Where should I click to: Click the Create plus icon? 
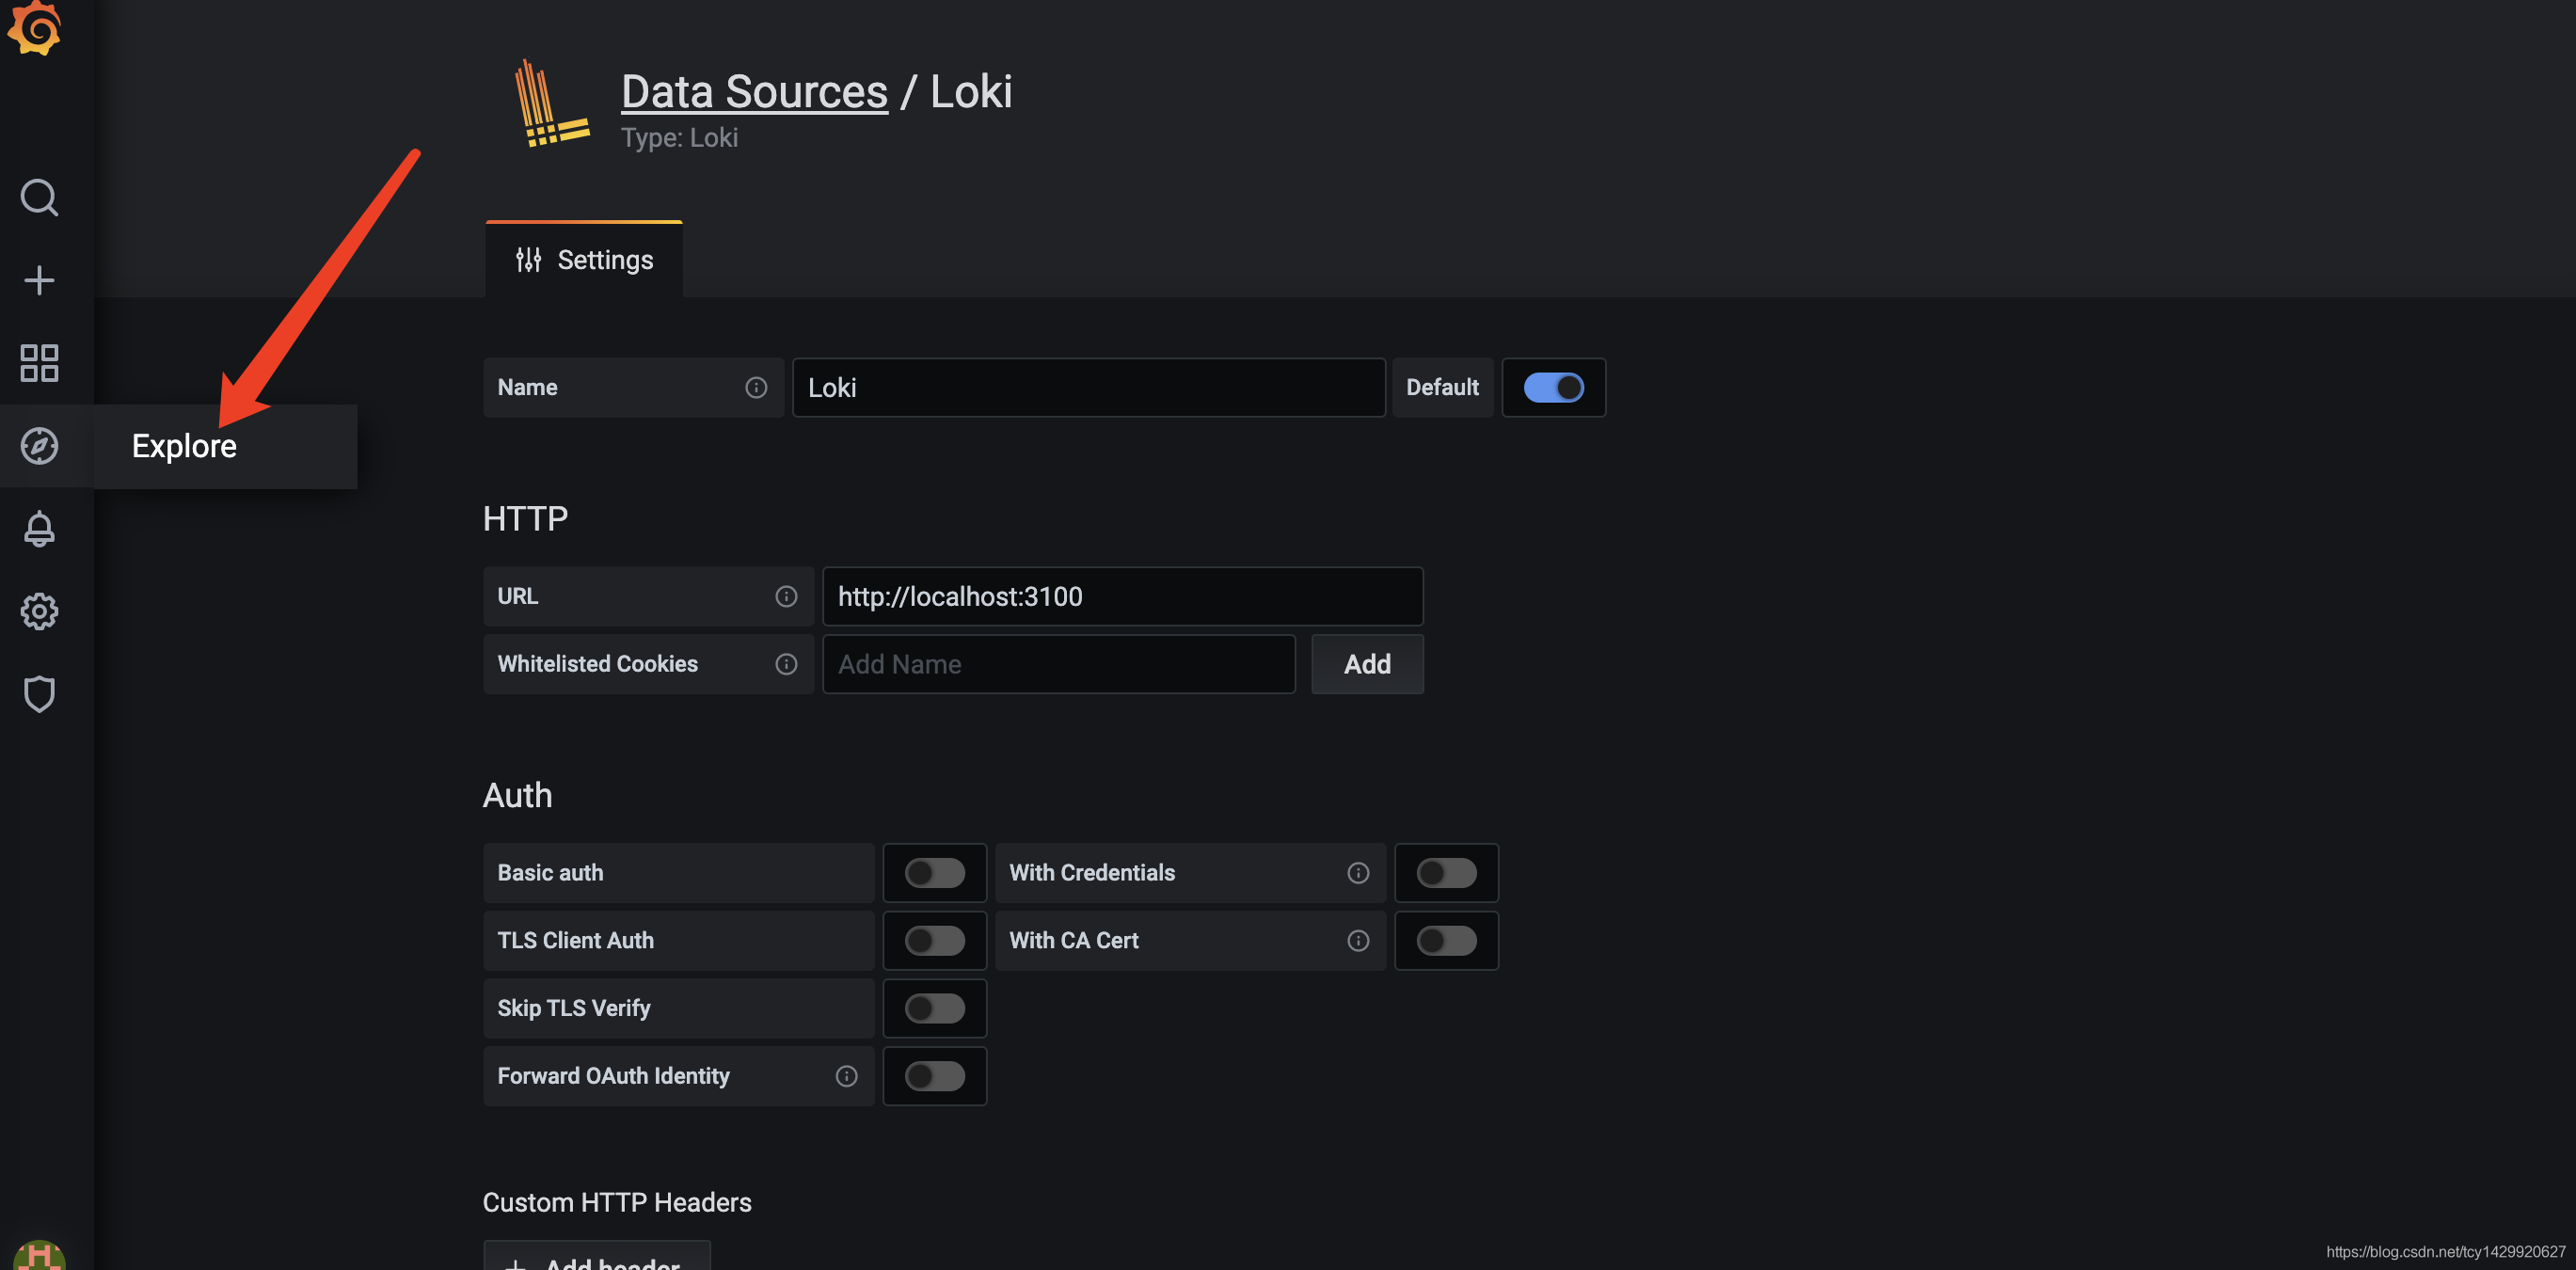tap(39, 280)
